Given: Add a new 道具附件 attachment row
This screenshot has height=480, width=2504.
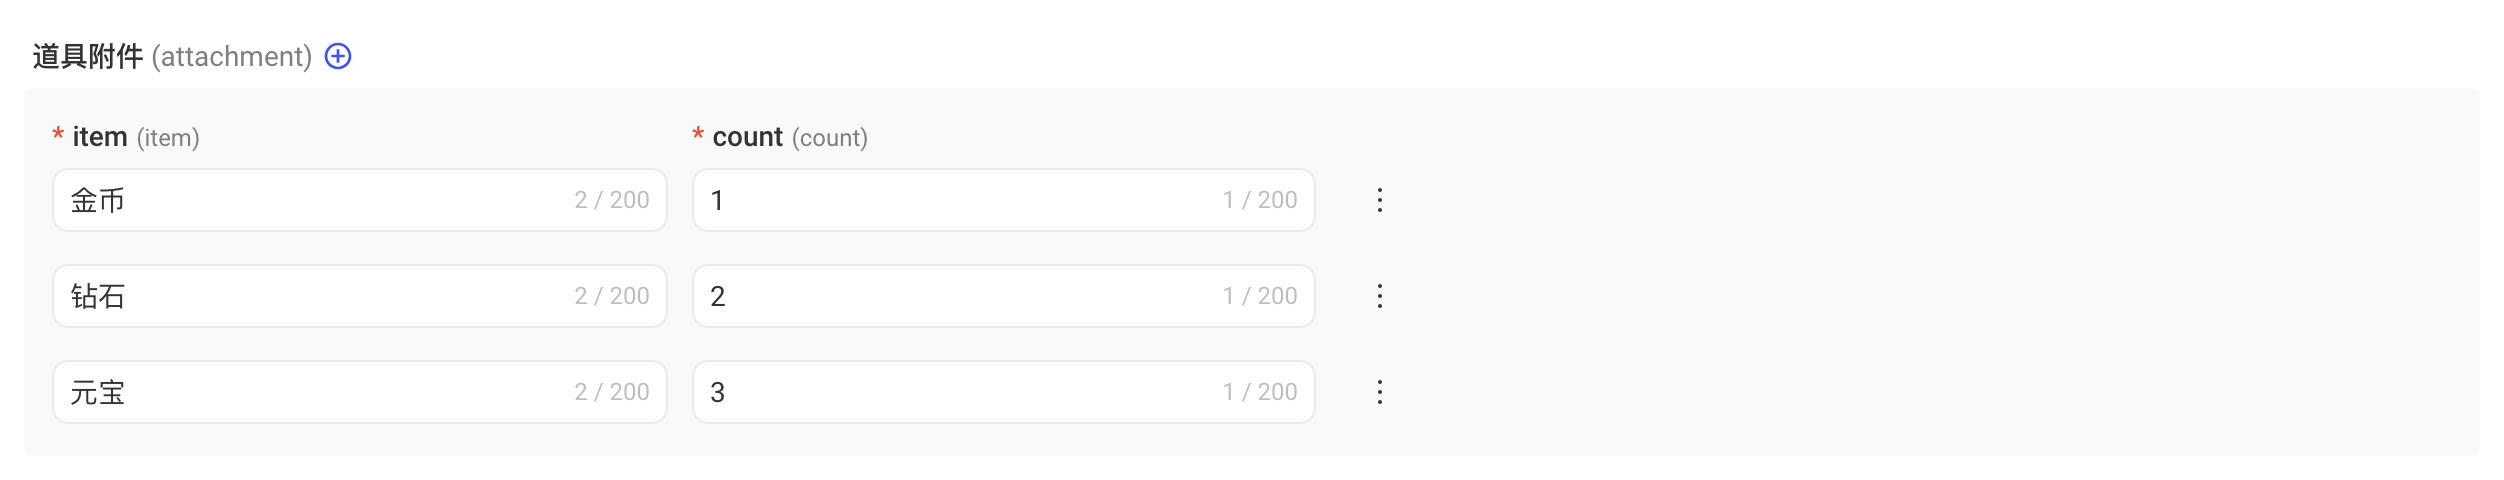Looking at the screenshot, I should pyautogui.click(x=338, y=56).
